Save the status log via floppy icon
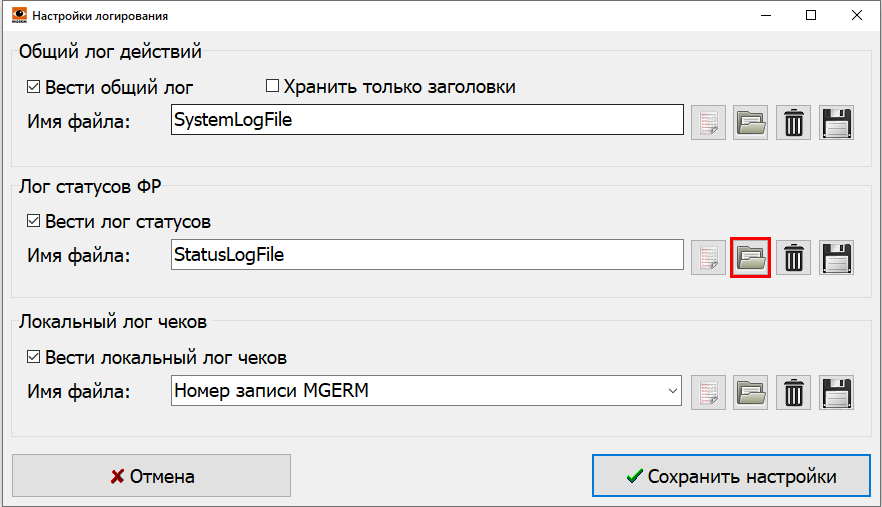 click(836, 257)
